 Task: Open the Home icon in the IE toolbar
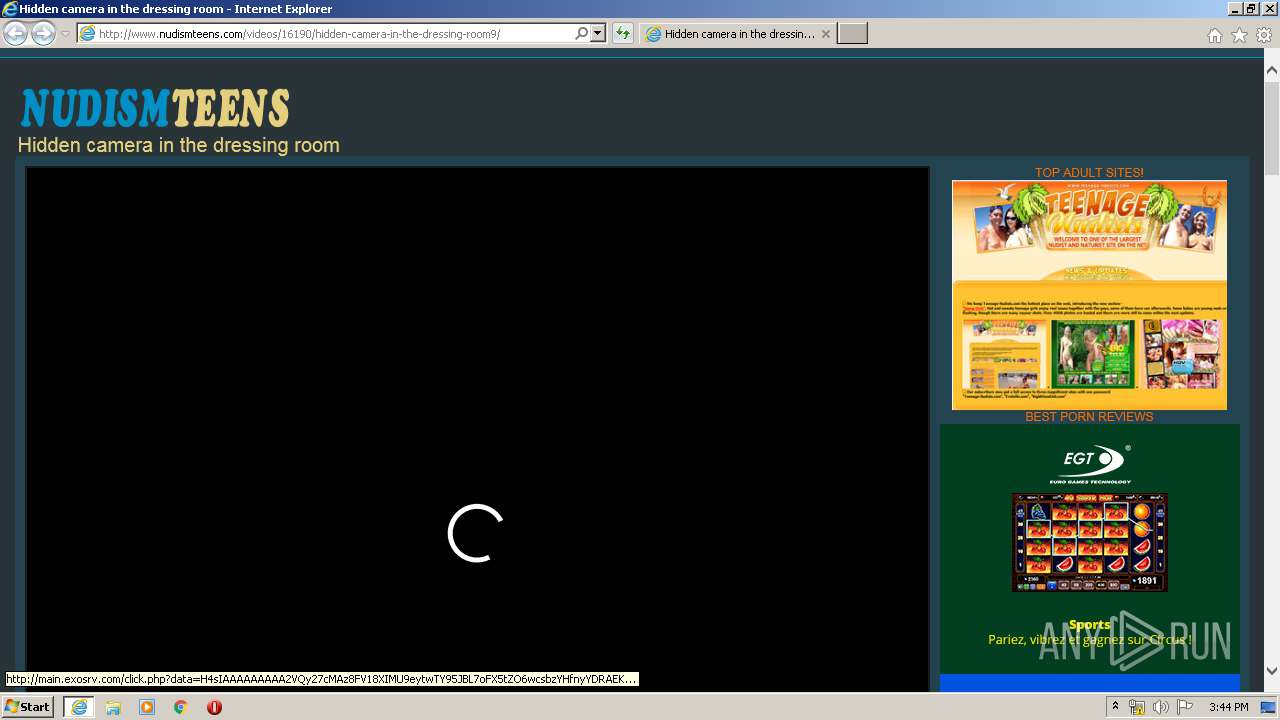click(1214, 35)
